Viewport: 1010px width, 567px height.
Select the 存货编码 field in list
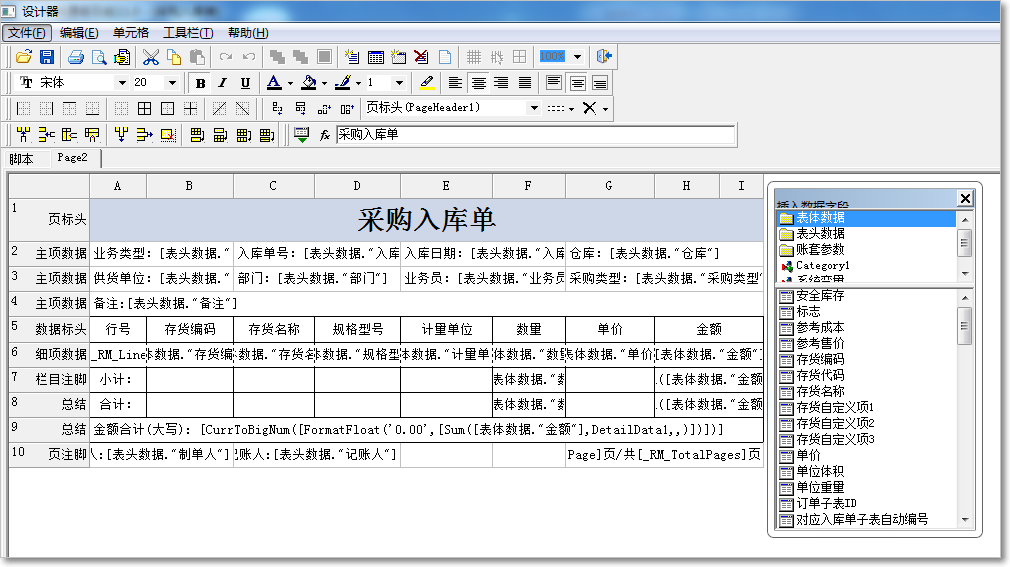(819, 359)
